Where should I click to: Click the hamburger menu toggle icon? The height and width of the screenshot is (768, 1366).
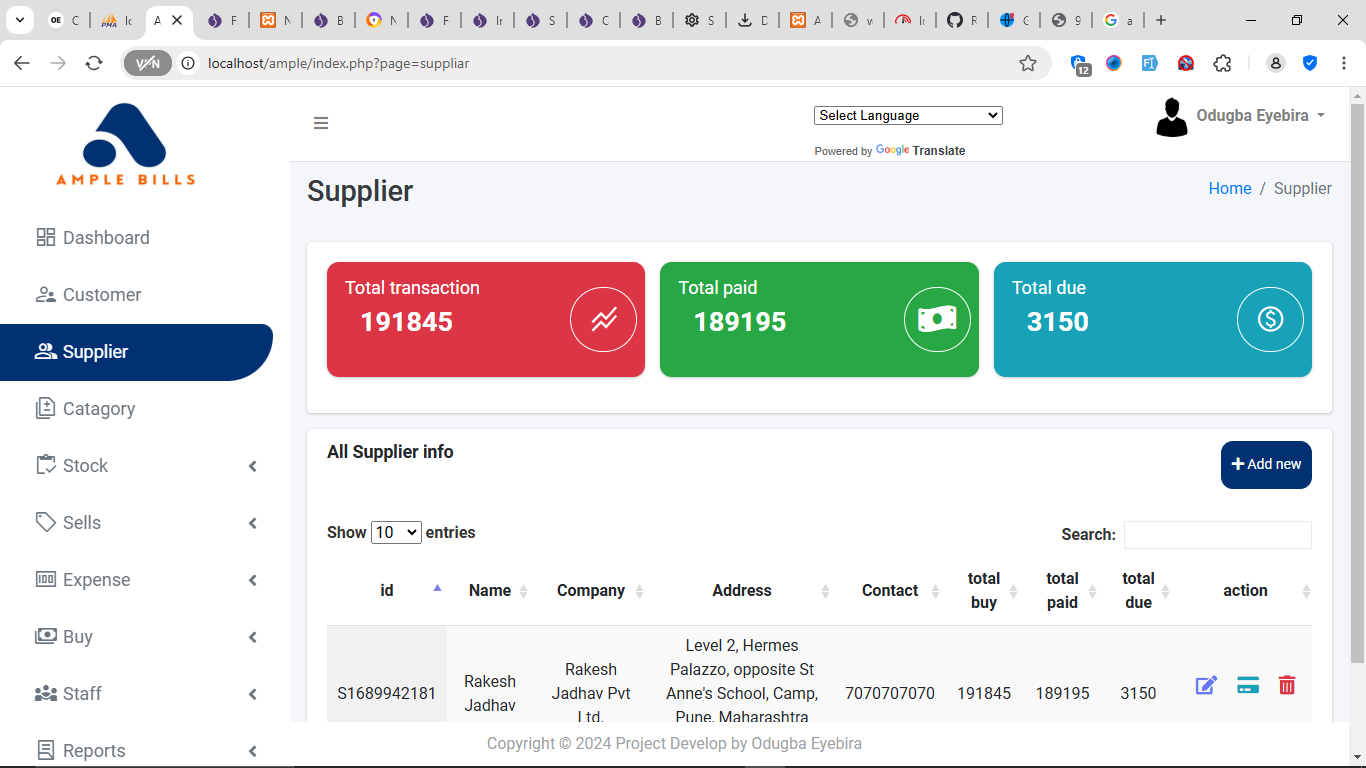(x=321, y=123)
